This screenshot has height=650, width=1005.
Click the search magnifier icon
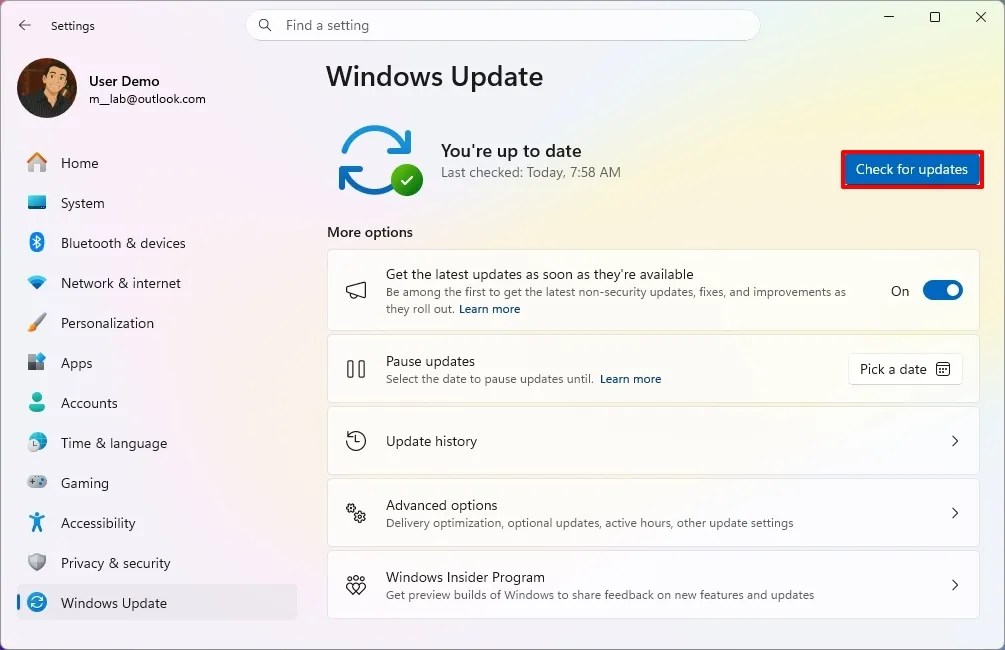[x=265, y=25]
